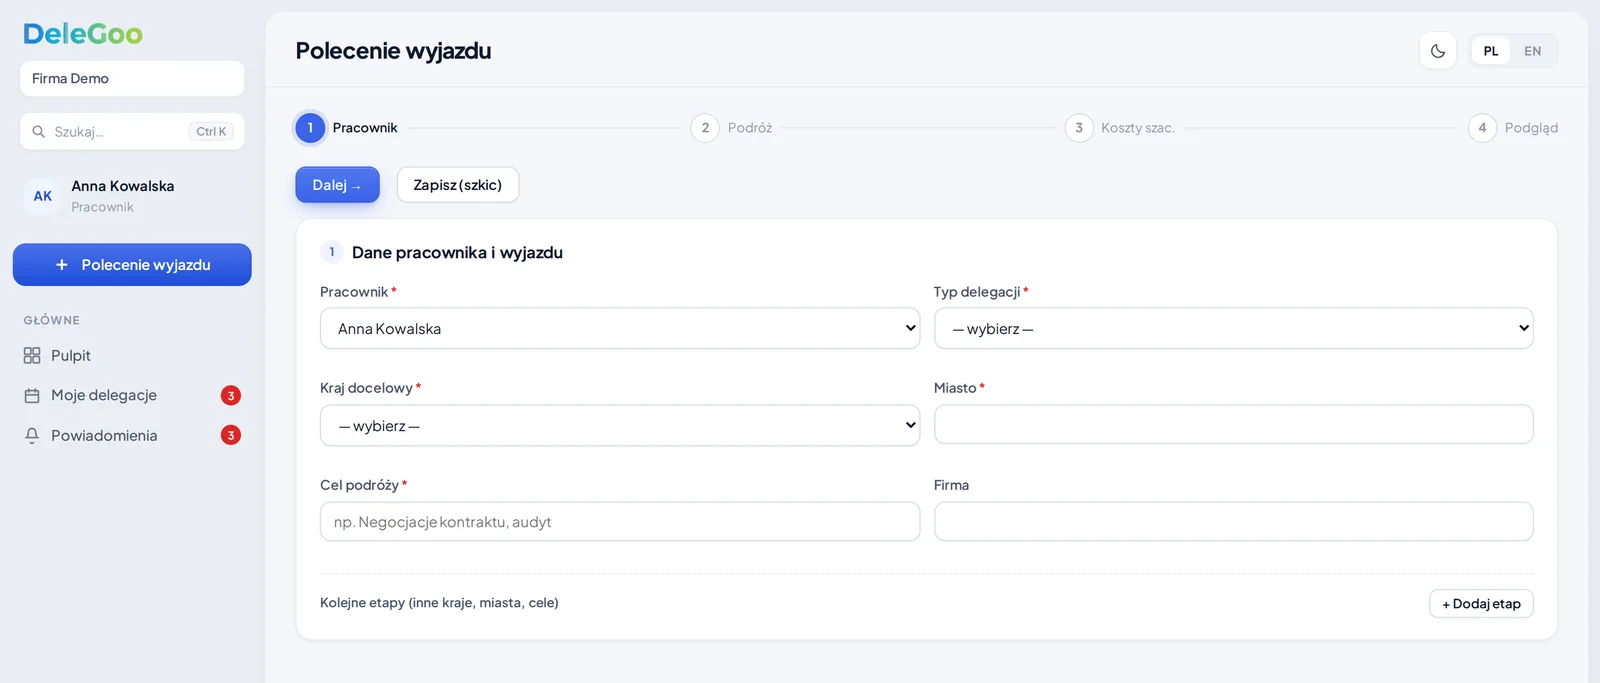Click the Firma input field
The width and height of the screenshot is (1600, 683).
1233,522
